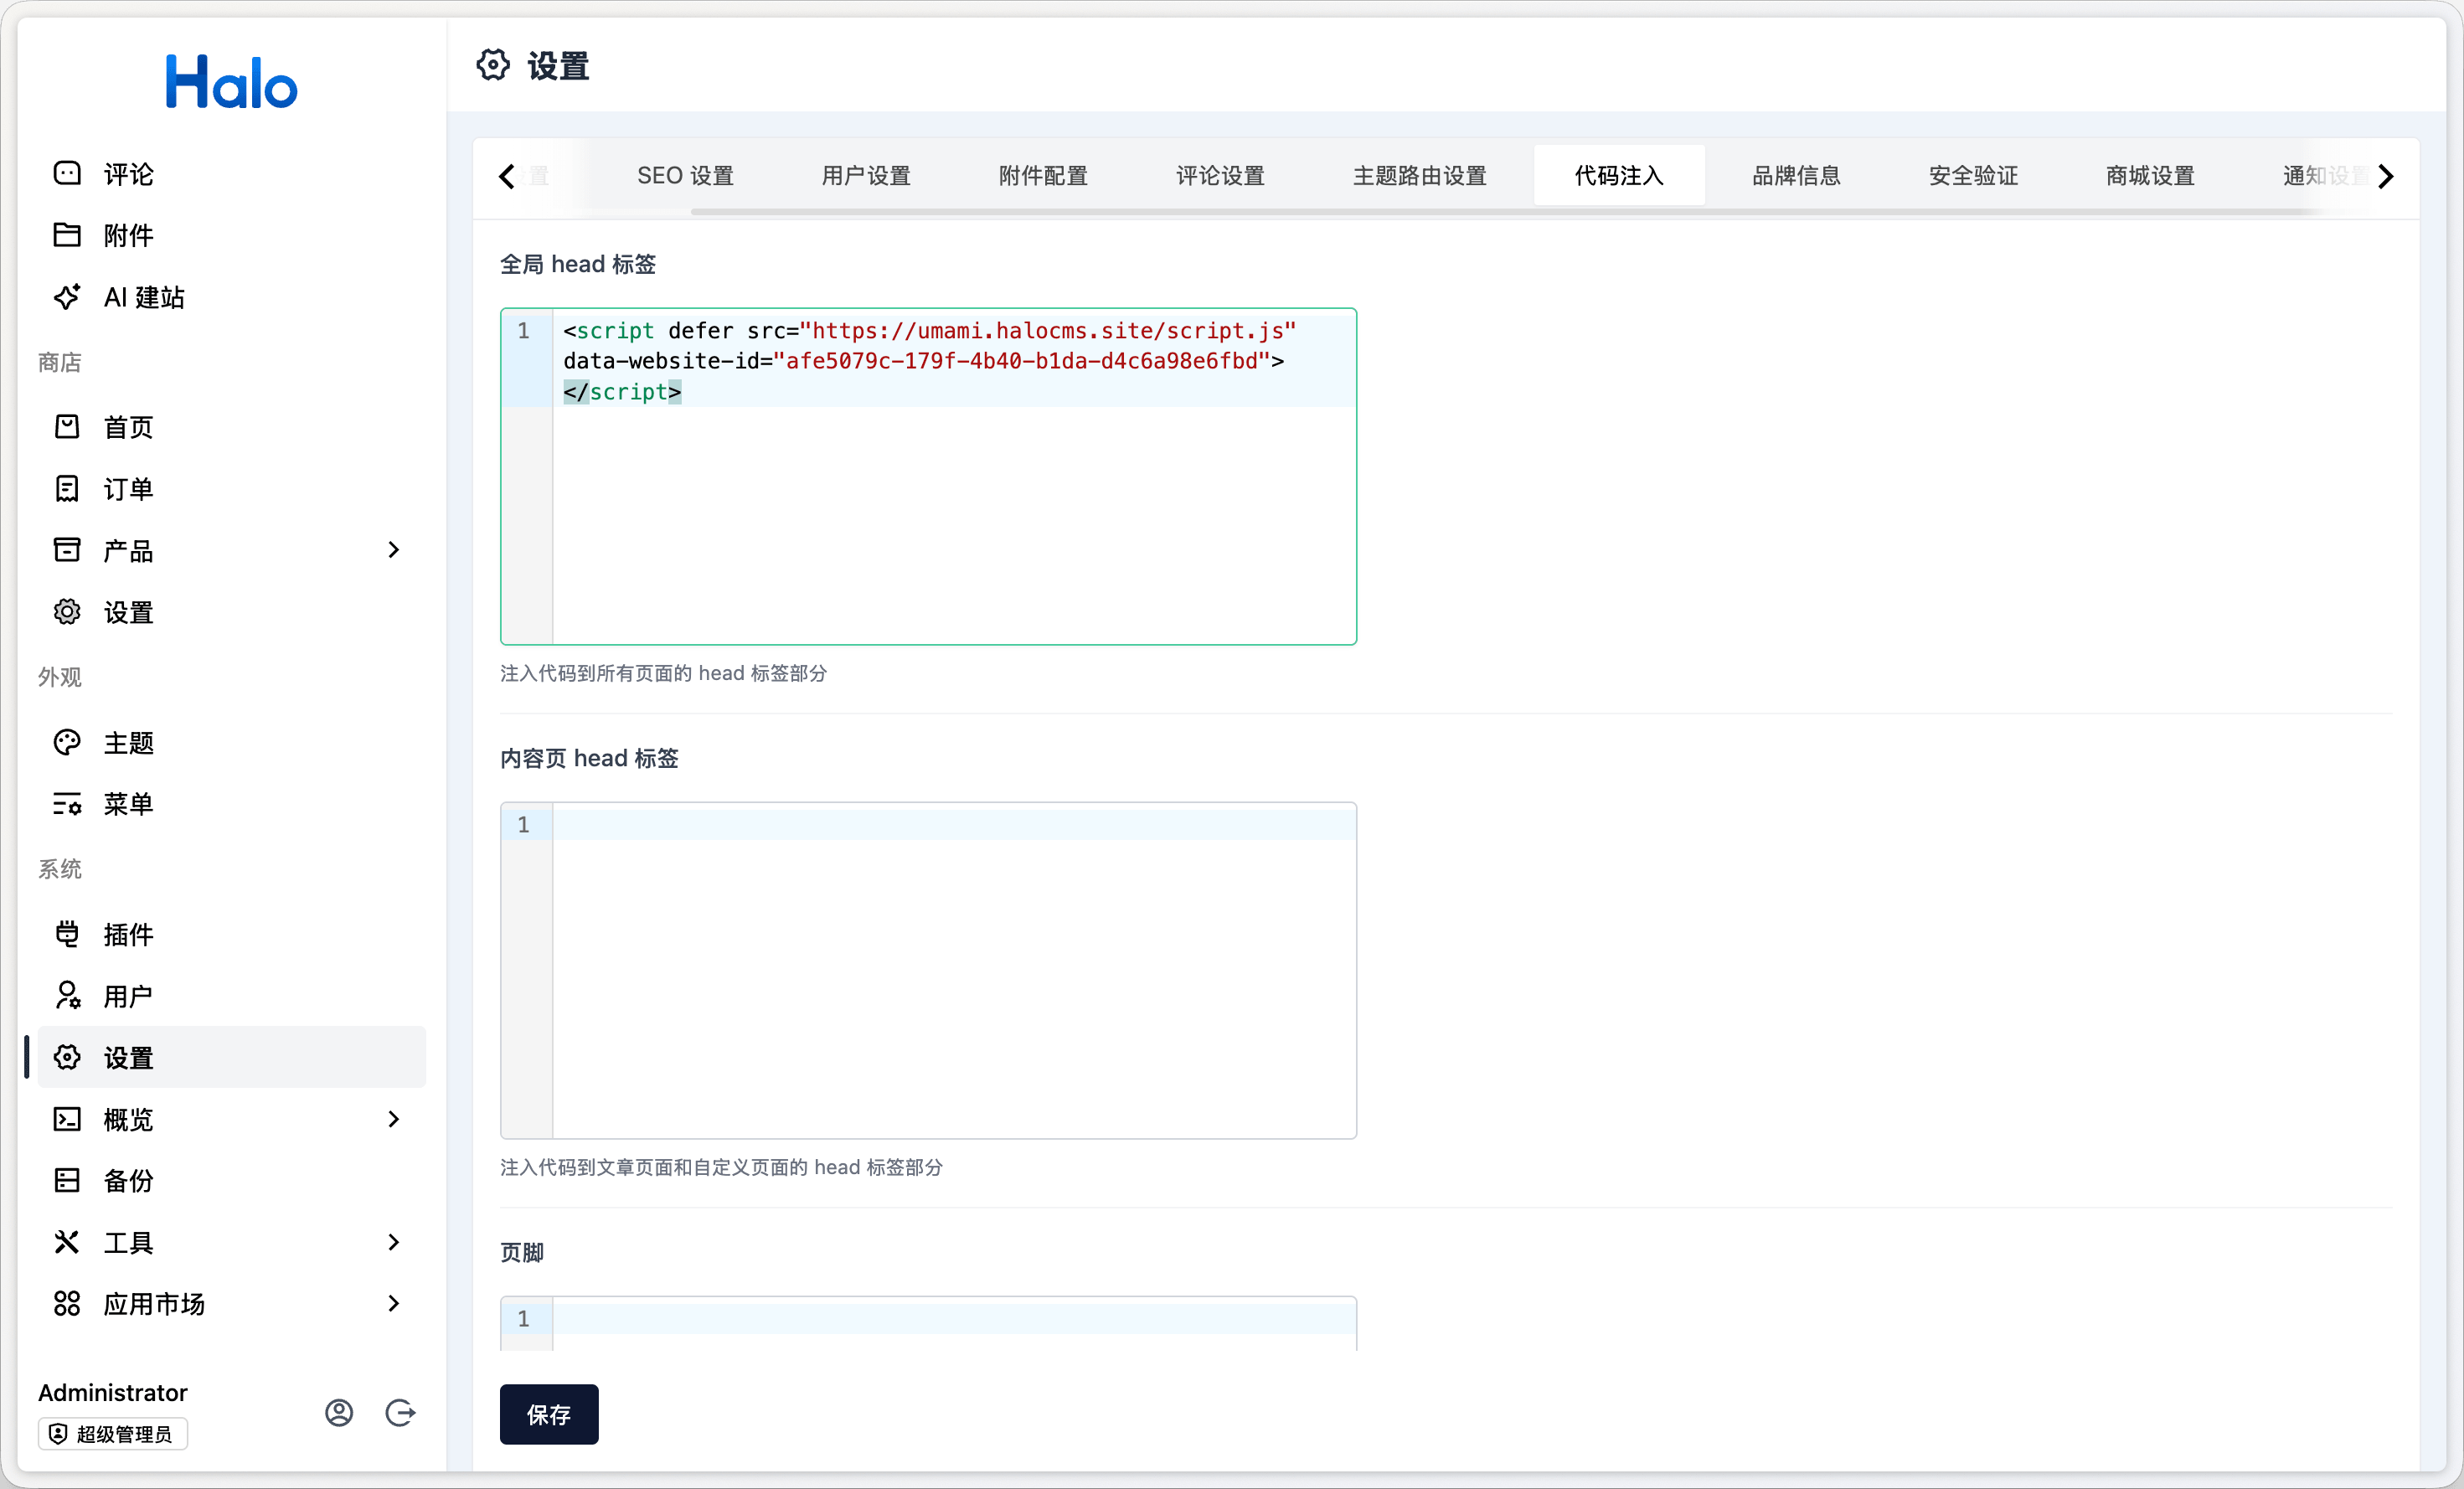Expand the 应用市场 submenu chevron
Viewport: 2464px width, 1489px height.
[x=393, y=1303]
